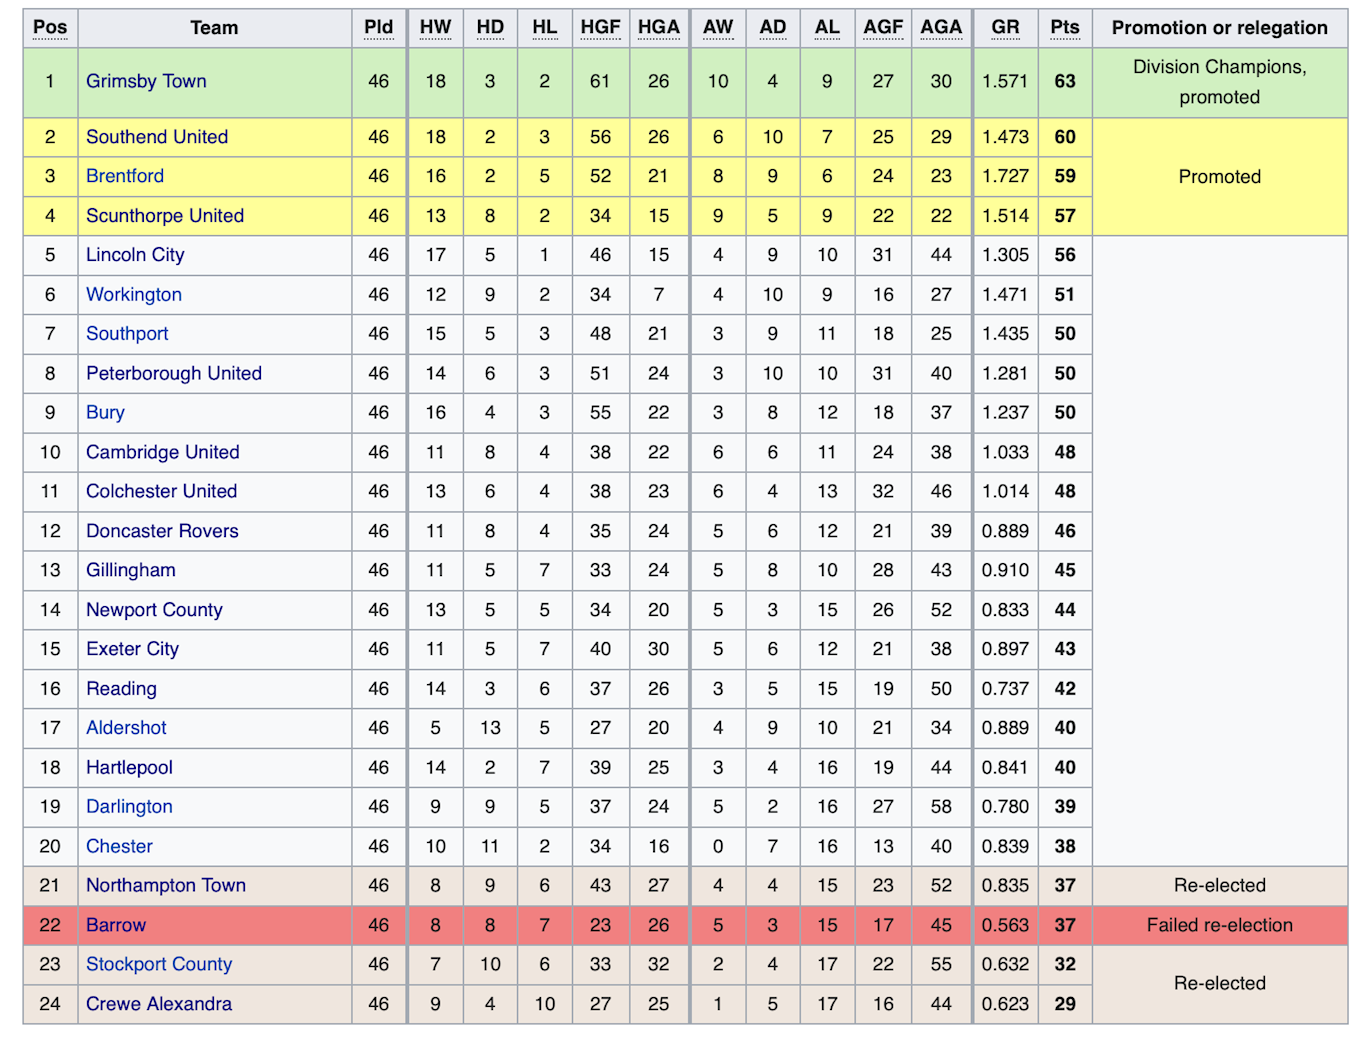Open the Bury team link
The height and width of the screenshot is (1043, 1360).
[x=105, y=413]
